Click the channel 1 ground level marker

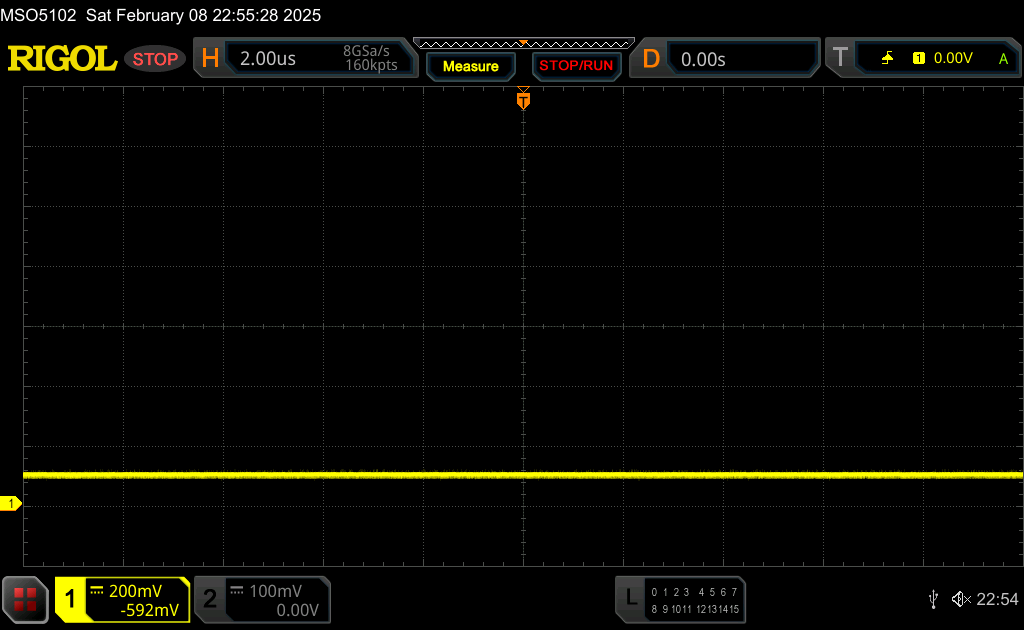pos(10,503)
